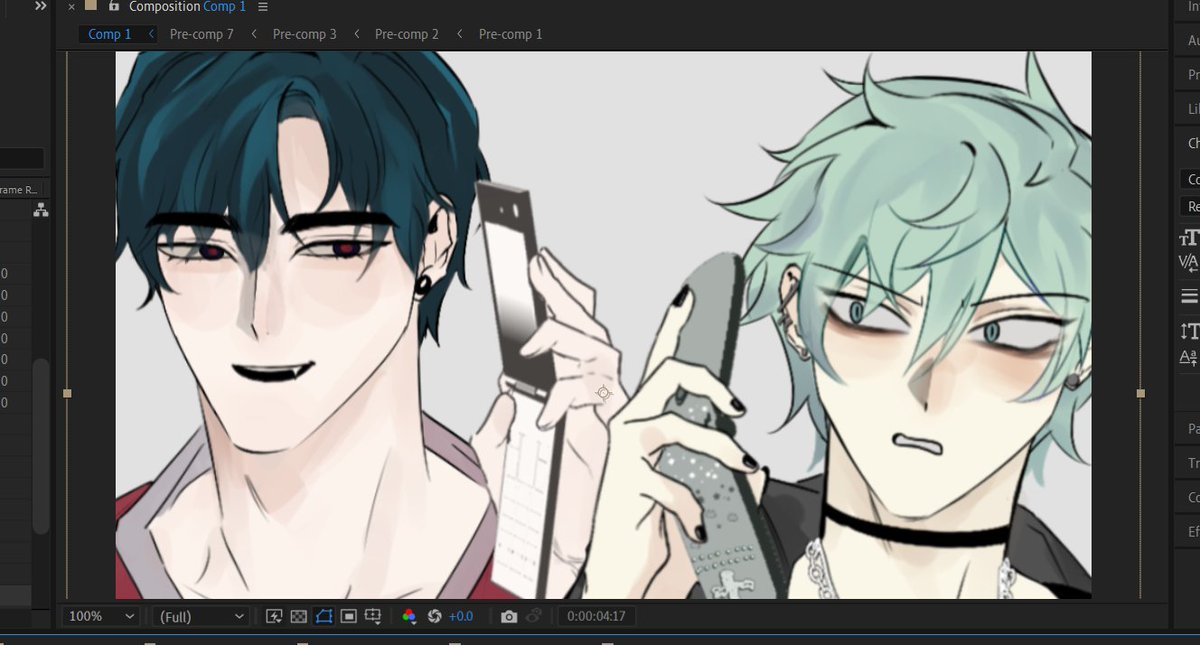
Task: Set font size icon in Character panel
Action: point(1190,238)
